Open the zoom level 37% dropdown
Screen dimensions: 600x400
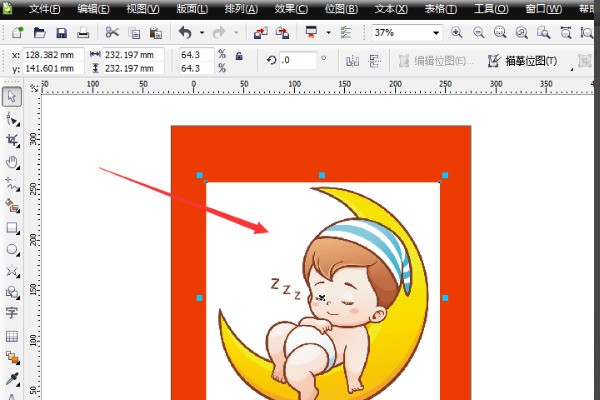pos(437,33)
